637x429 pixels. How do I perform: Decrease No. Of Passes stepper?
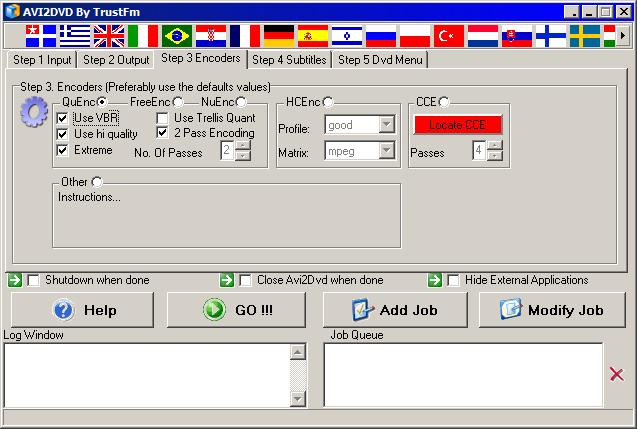[x=243, y=156]
